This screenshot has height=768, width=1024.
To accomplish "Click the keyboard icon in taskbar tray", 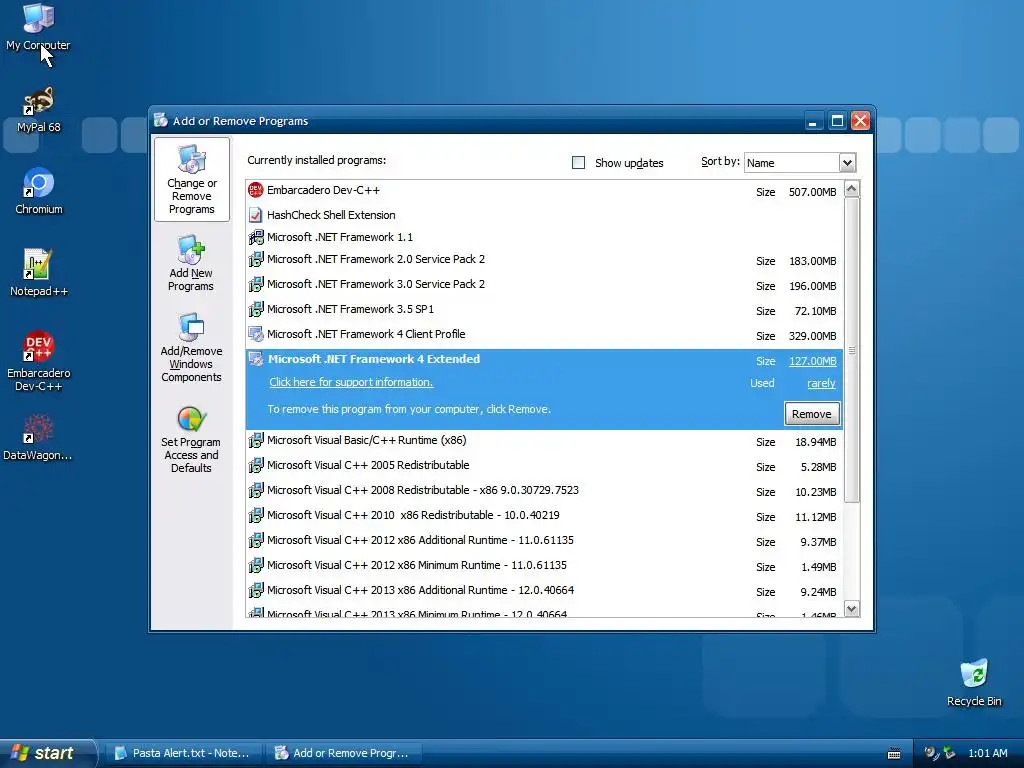I will click(x=894, y=754).
